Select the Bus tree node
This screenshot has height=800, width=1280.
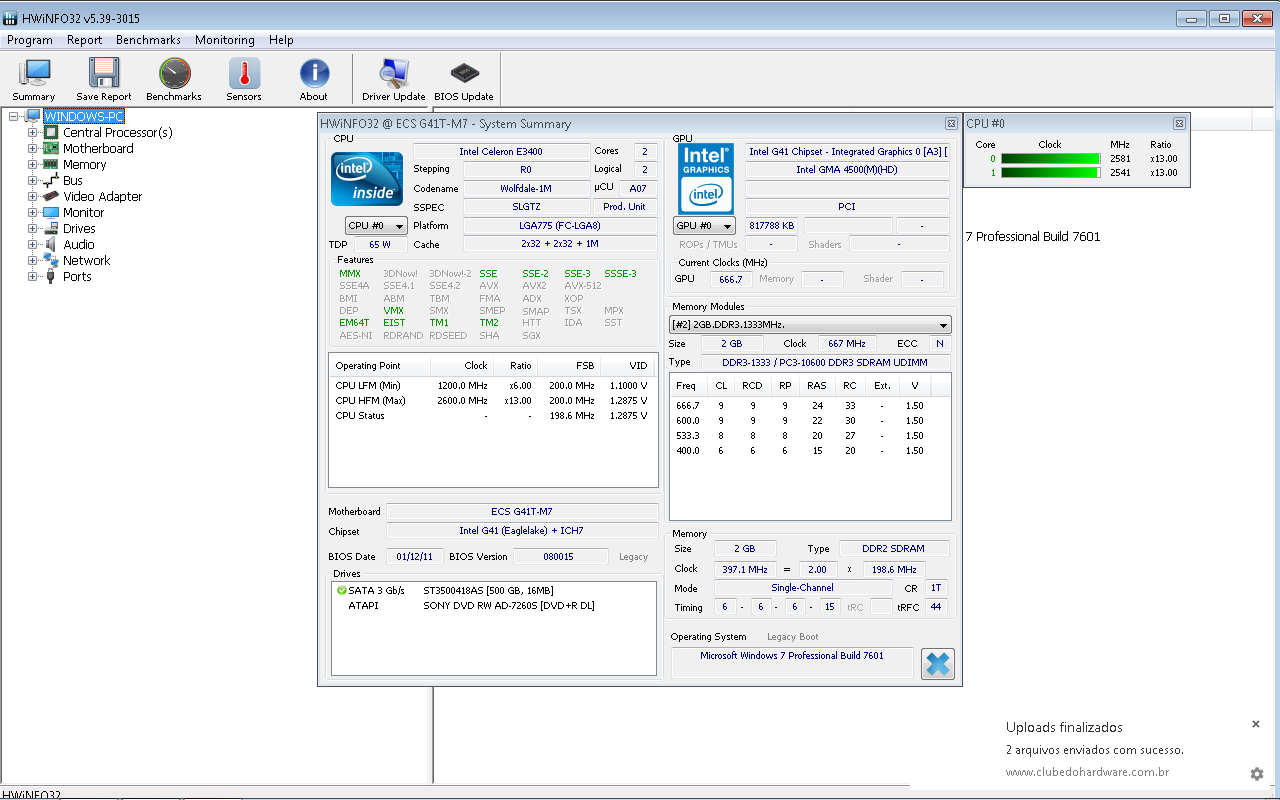73,180
